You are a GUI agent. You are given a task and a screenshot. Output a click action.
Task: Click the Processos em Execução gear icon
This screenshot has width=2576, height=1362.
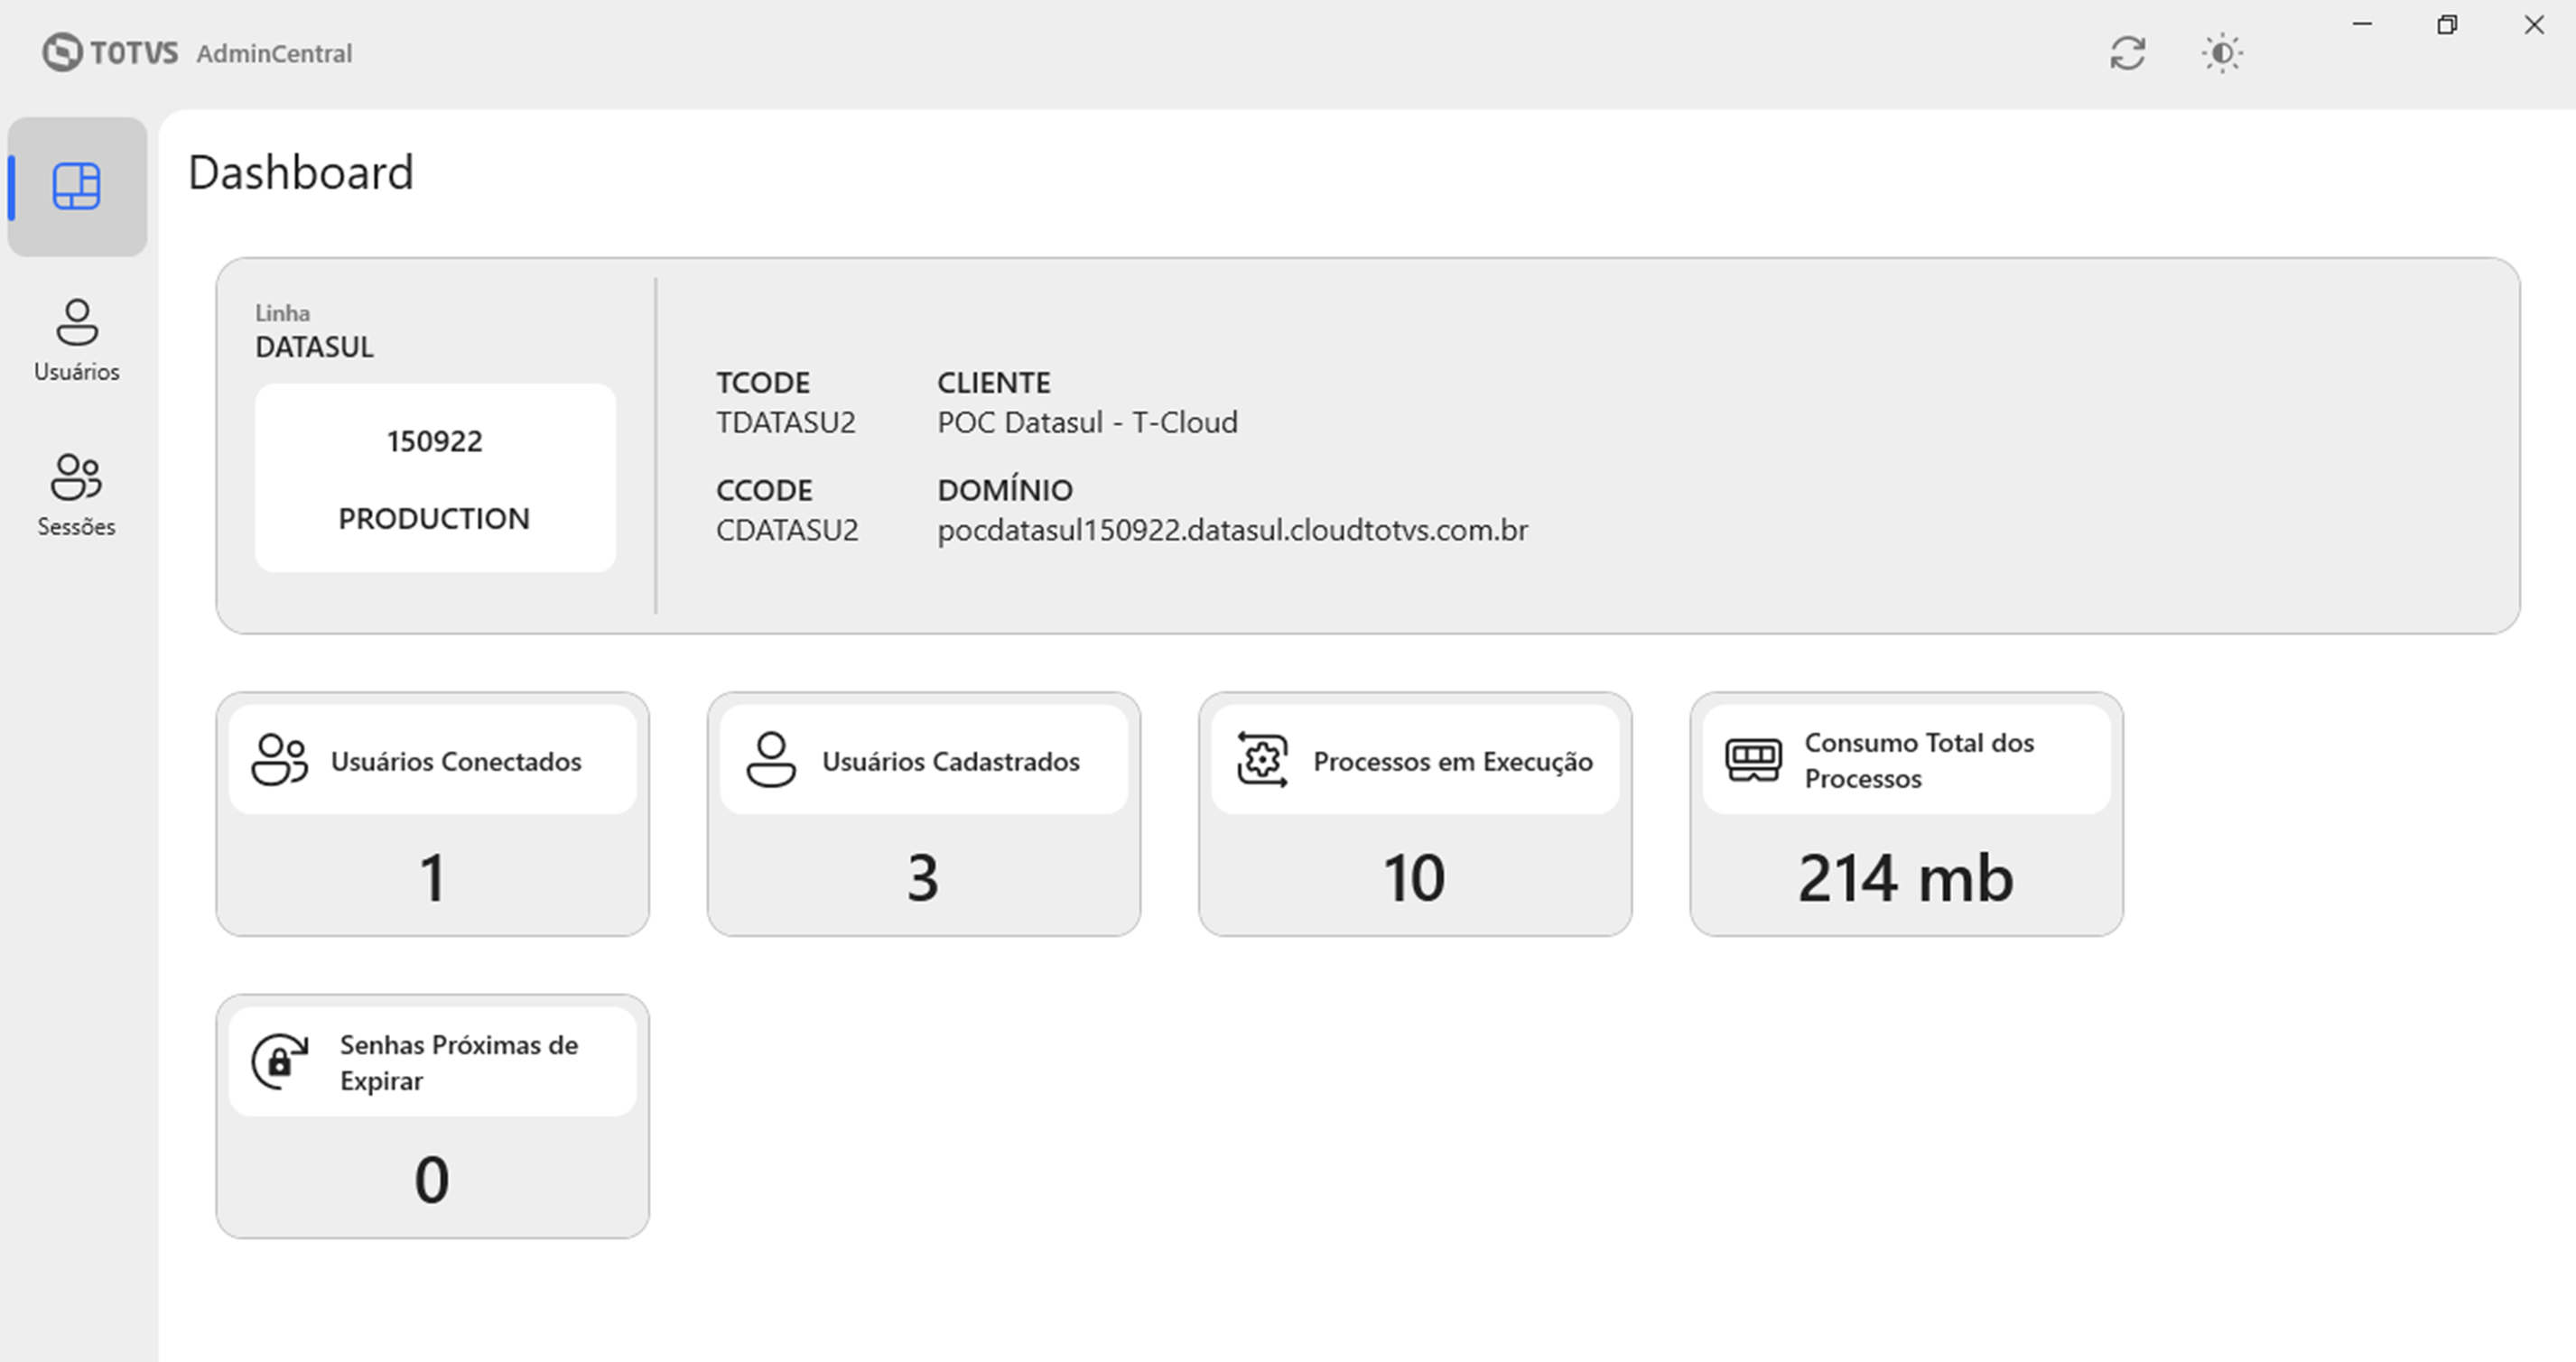click(x=1262, y=760)
